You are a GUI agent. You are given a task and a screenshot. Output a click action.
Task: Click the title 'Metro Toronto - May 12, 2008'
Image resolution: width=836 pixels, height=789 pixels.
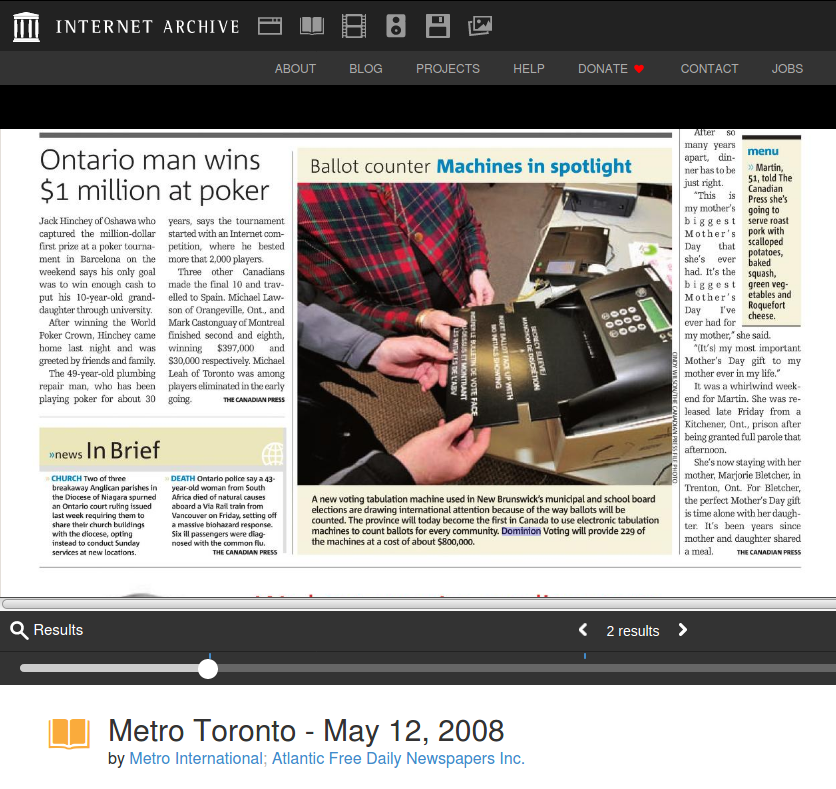306,730
